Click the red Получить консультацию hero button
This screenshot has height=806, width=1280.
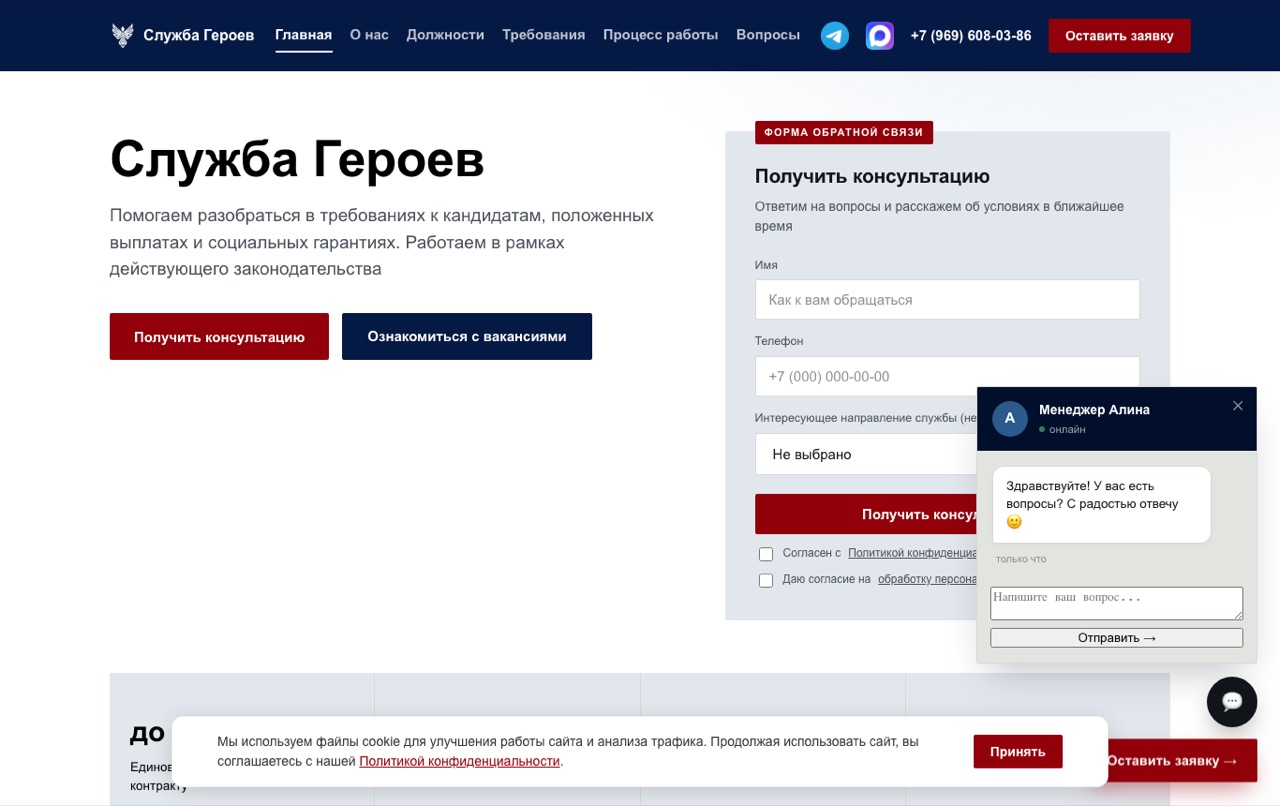click(x=219, y=337)
